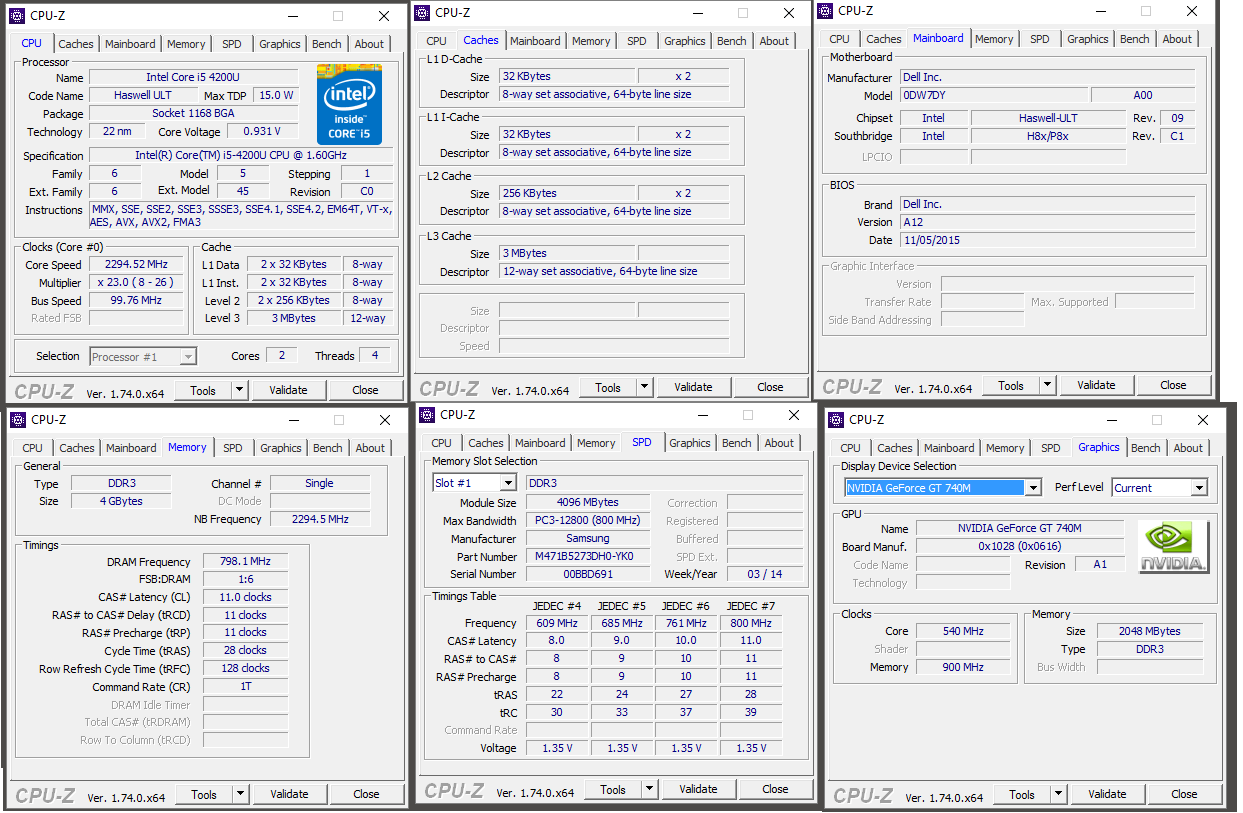The width and height of the screenshot is (1243, 813).
Task: Select the Graphics tab in the Mainboard-tab window
Action: click(1088, 39)
